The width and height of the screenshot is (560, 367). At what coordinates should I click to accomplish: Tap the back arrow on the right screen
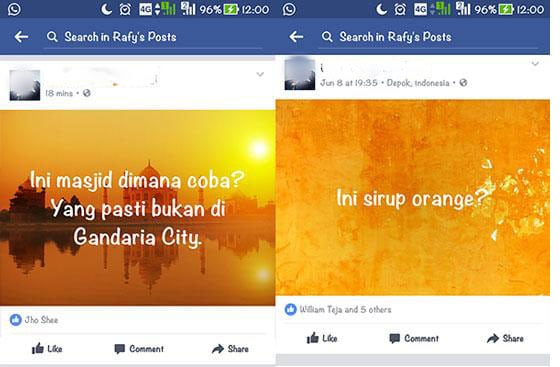[296, 36]
